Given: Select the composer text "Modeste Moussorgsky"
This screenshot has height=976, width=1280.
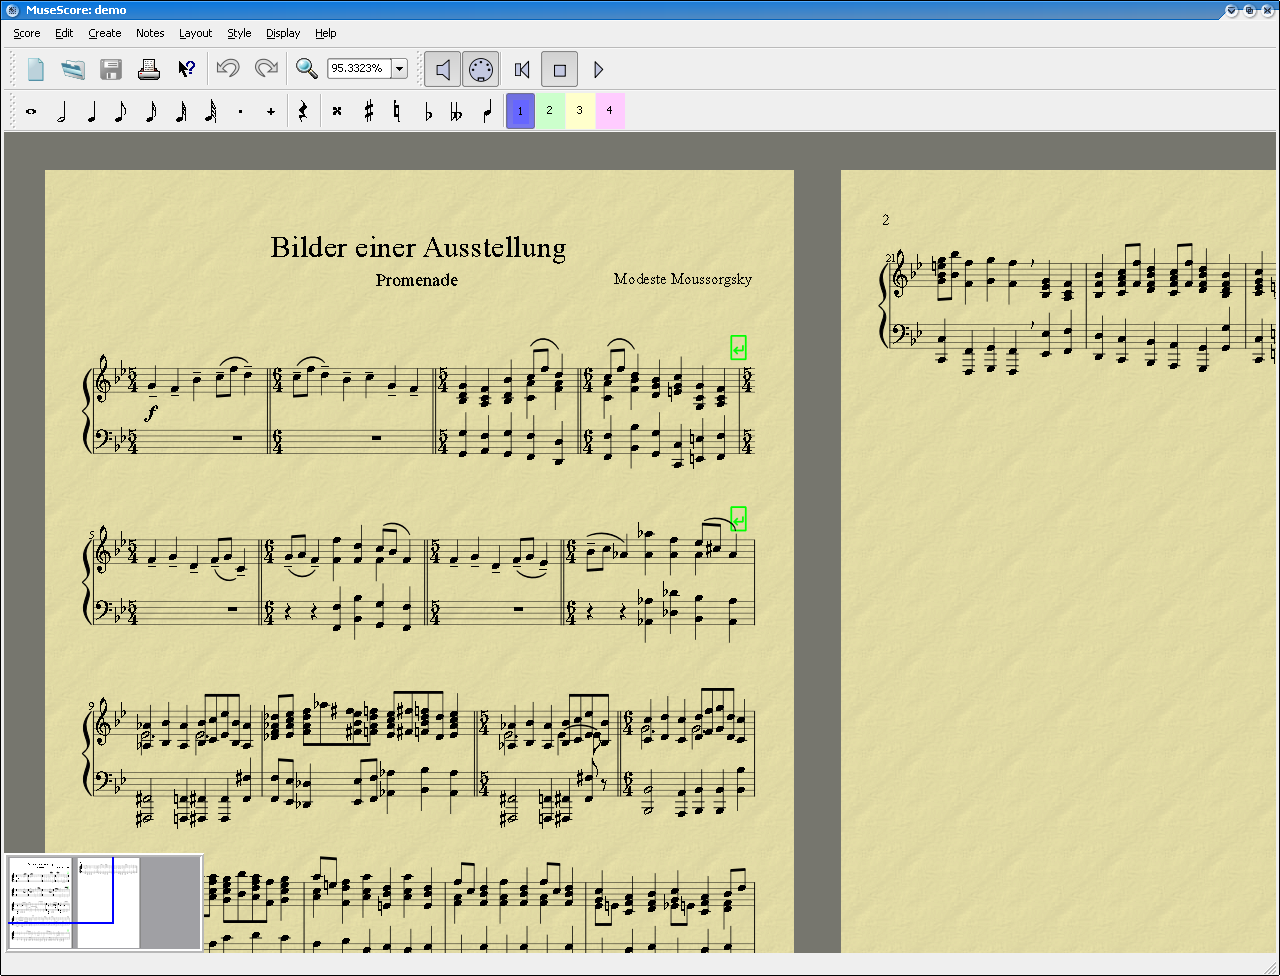Looking at the screenshot, I should [x=683, y=279].
